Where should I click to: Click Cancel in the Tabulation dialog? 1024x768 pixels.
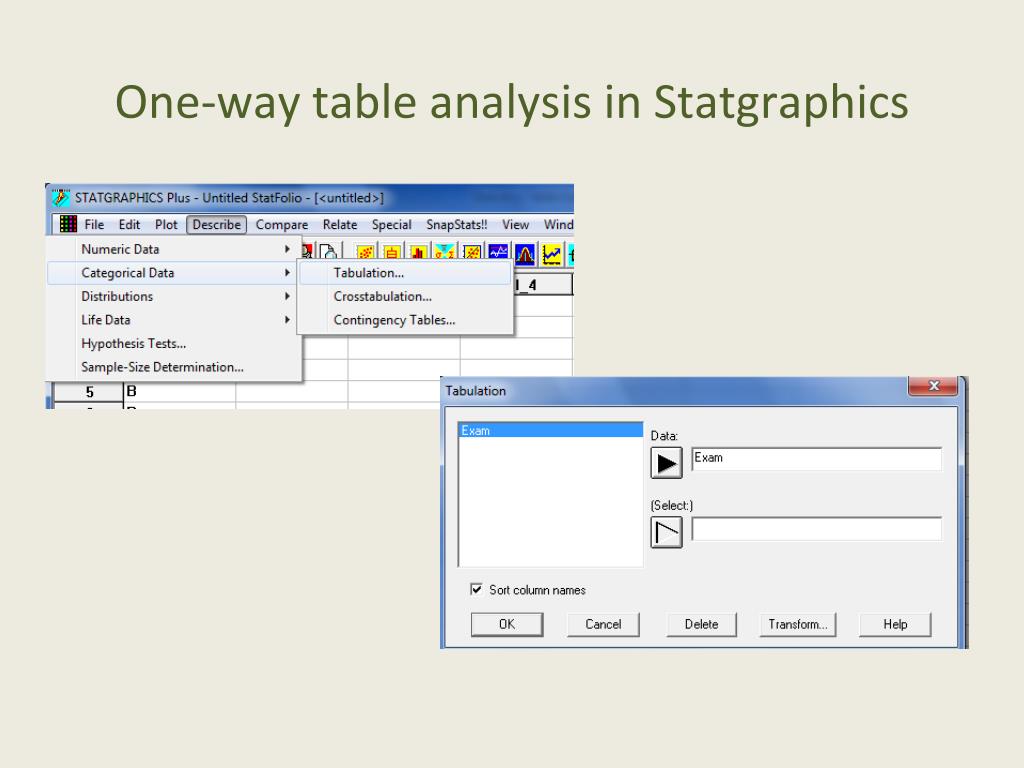(x=603, y=624)
